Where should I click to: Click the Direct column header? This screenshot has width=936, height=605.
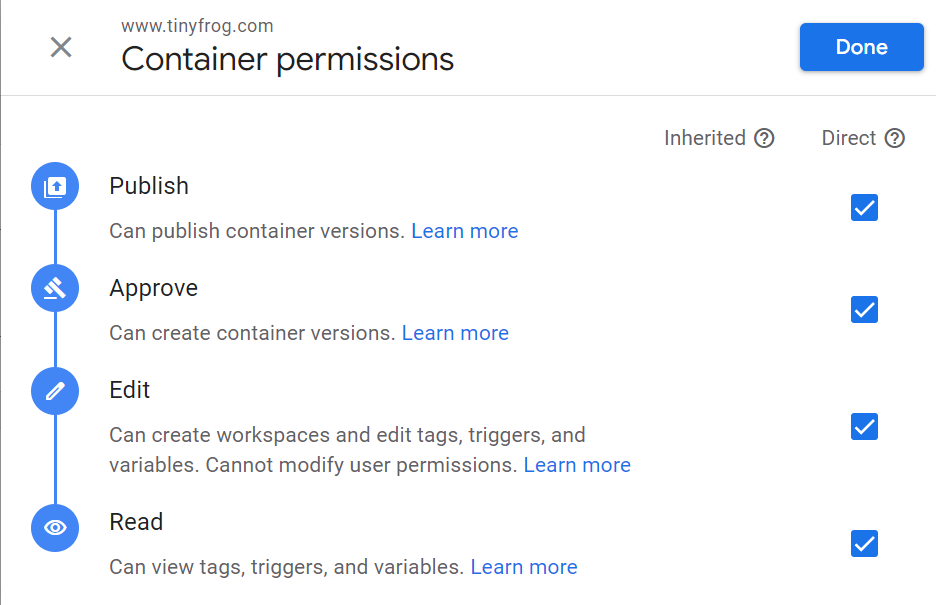[849, 138]
